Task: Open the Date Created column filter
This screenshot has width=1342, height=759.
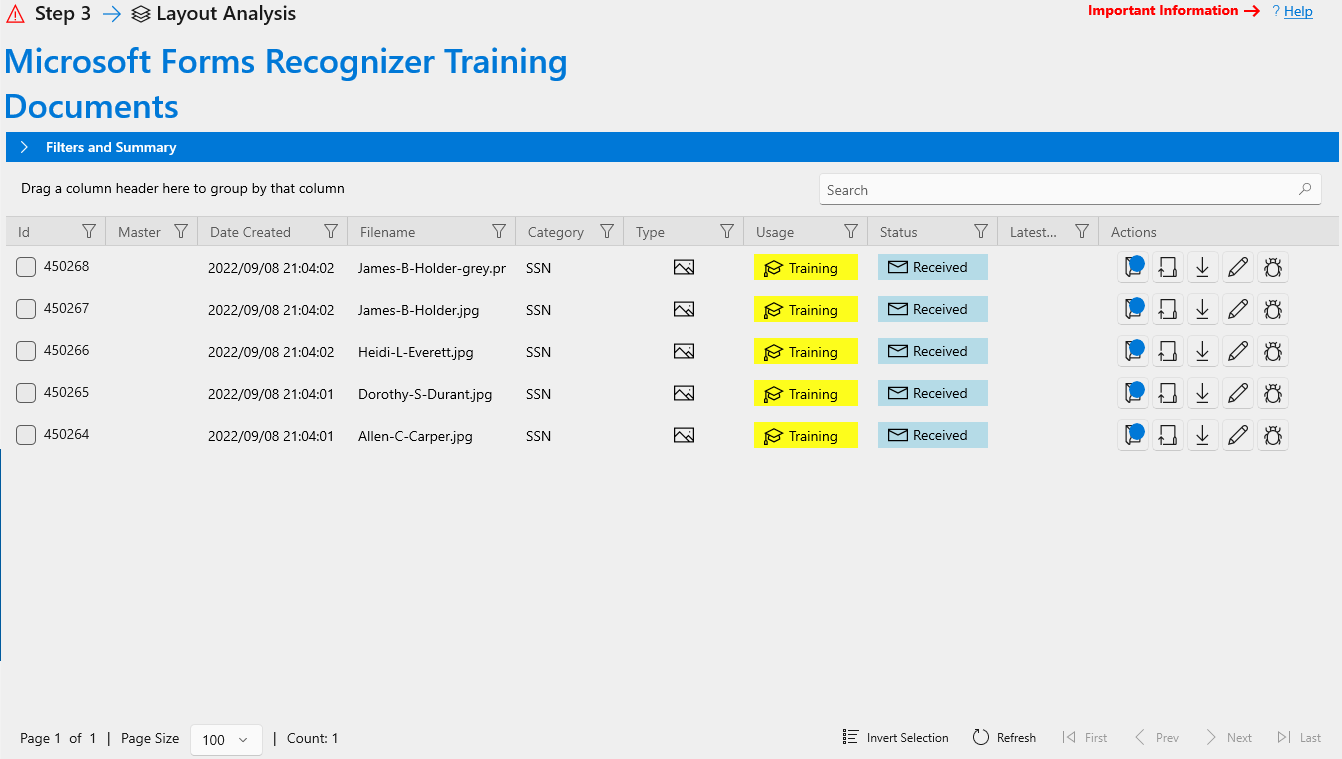Action: pyautogui.click(x=331, y=231)
